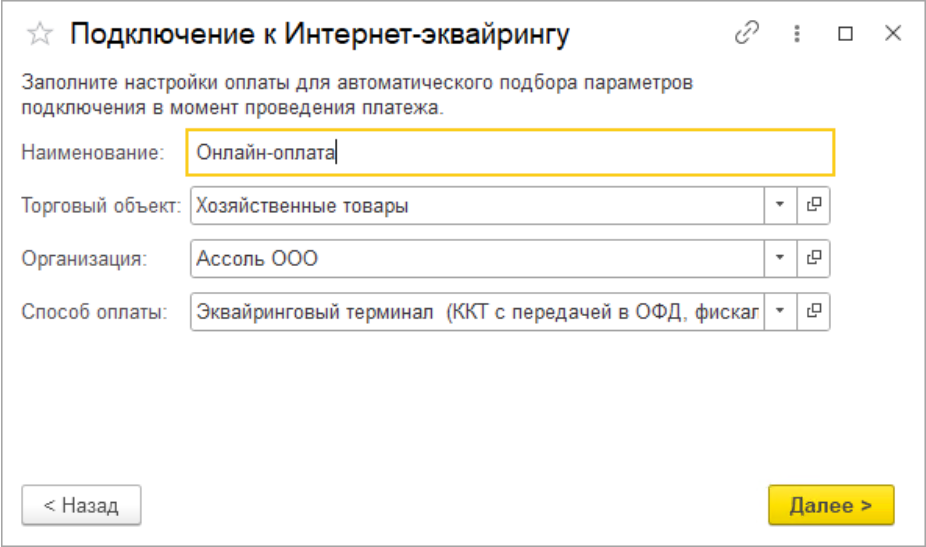Click the get link chain icon

coord(747,34)
